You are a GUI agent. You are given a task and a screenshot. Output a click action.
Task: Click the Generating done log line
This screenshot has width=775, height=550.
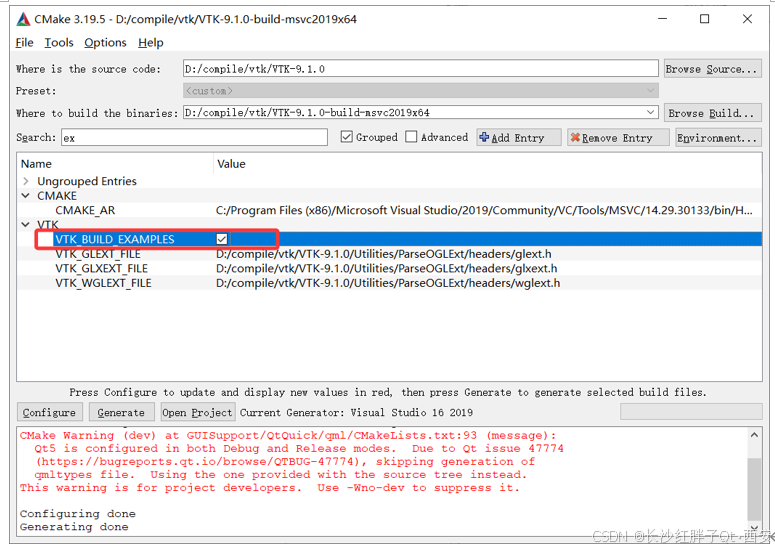(x=74, y=527)
